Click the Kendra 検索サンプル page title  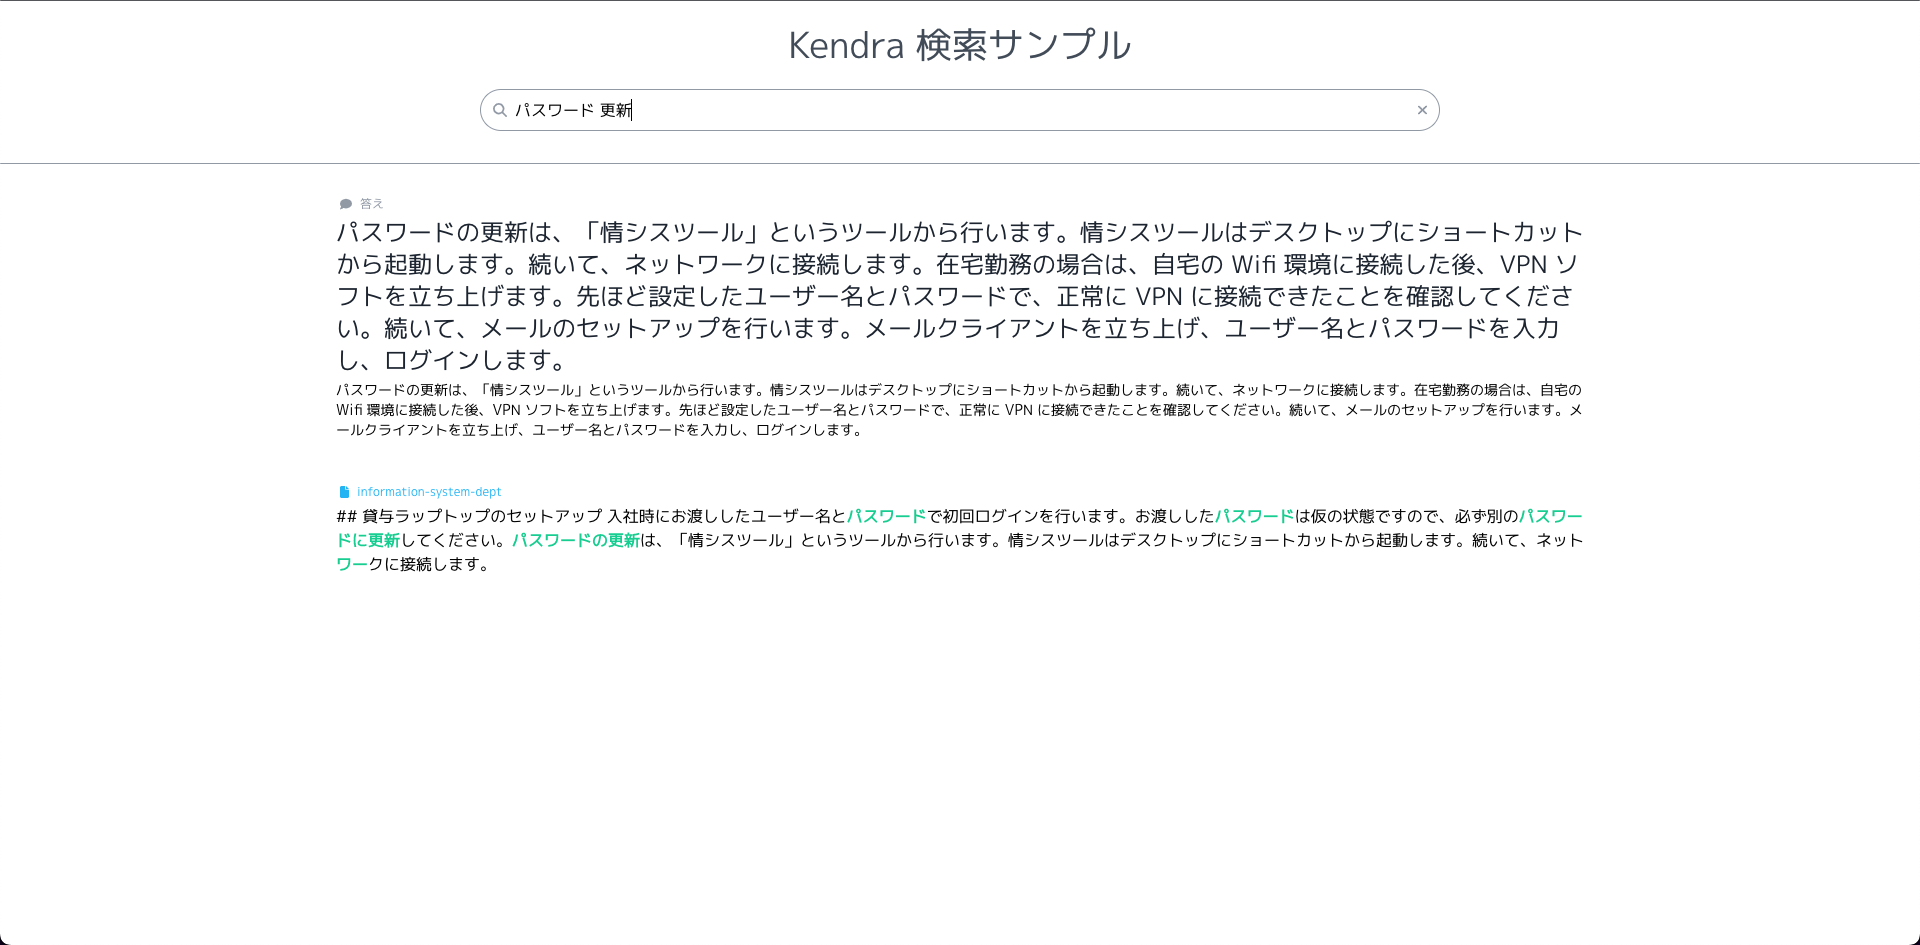tap(960, 45)
